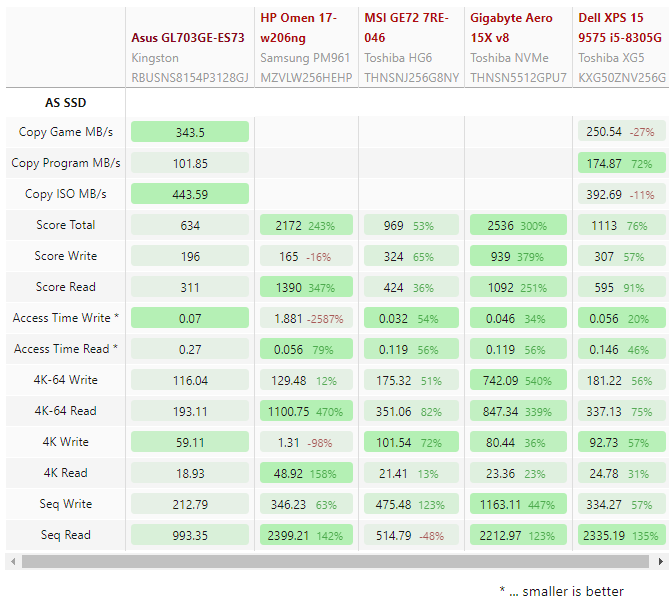Click the smaller is better footnote

click(561, 591)
